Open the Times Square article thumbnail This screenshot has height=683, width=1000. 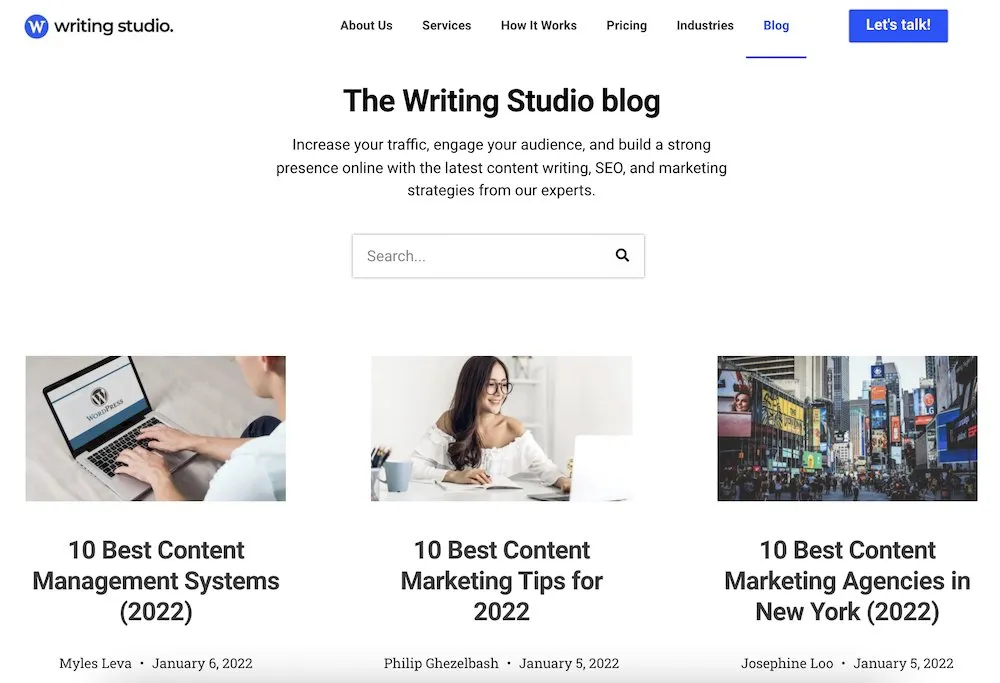pos(847,428)
